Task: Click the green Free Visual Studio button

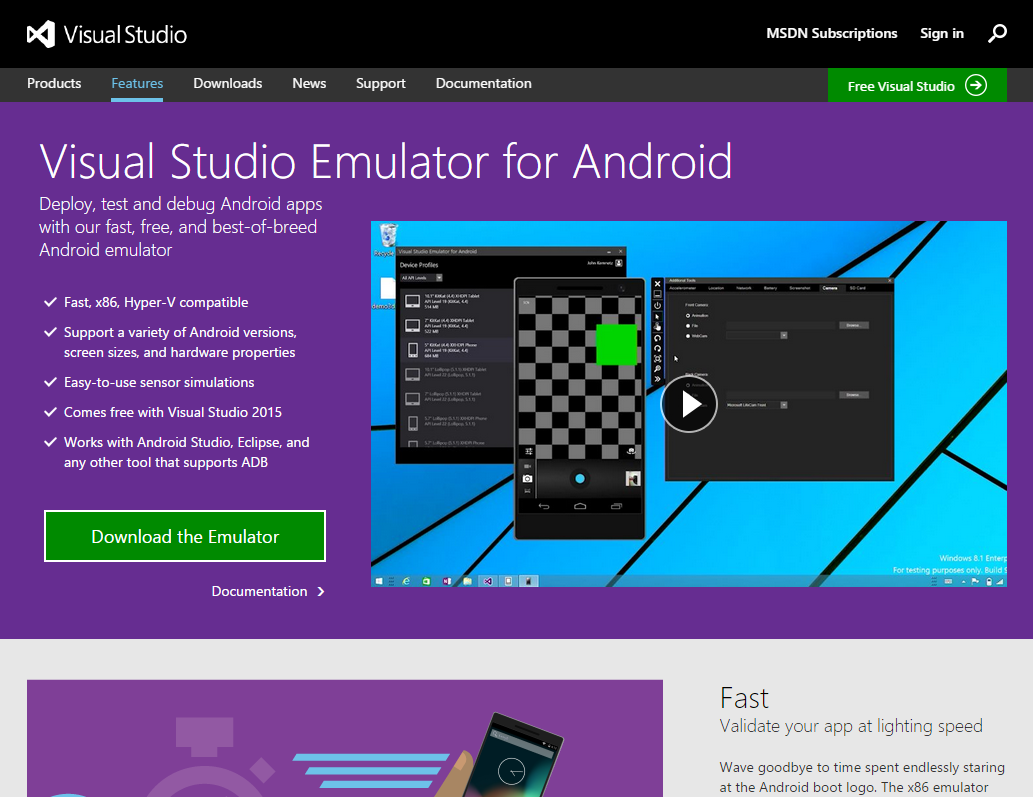Action: pyautogui.click(x=917, y=86)
